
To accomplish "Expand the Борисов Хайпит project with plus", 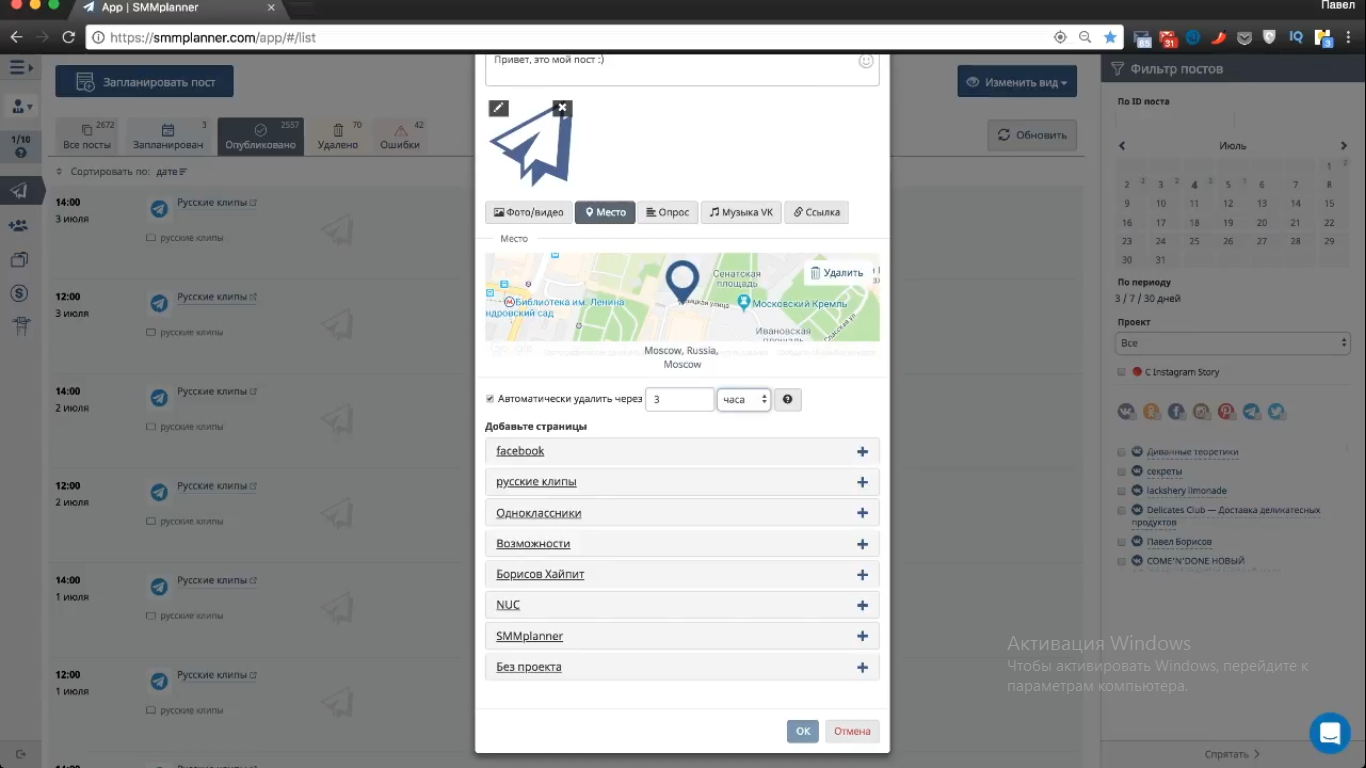I will [862, 576].
